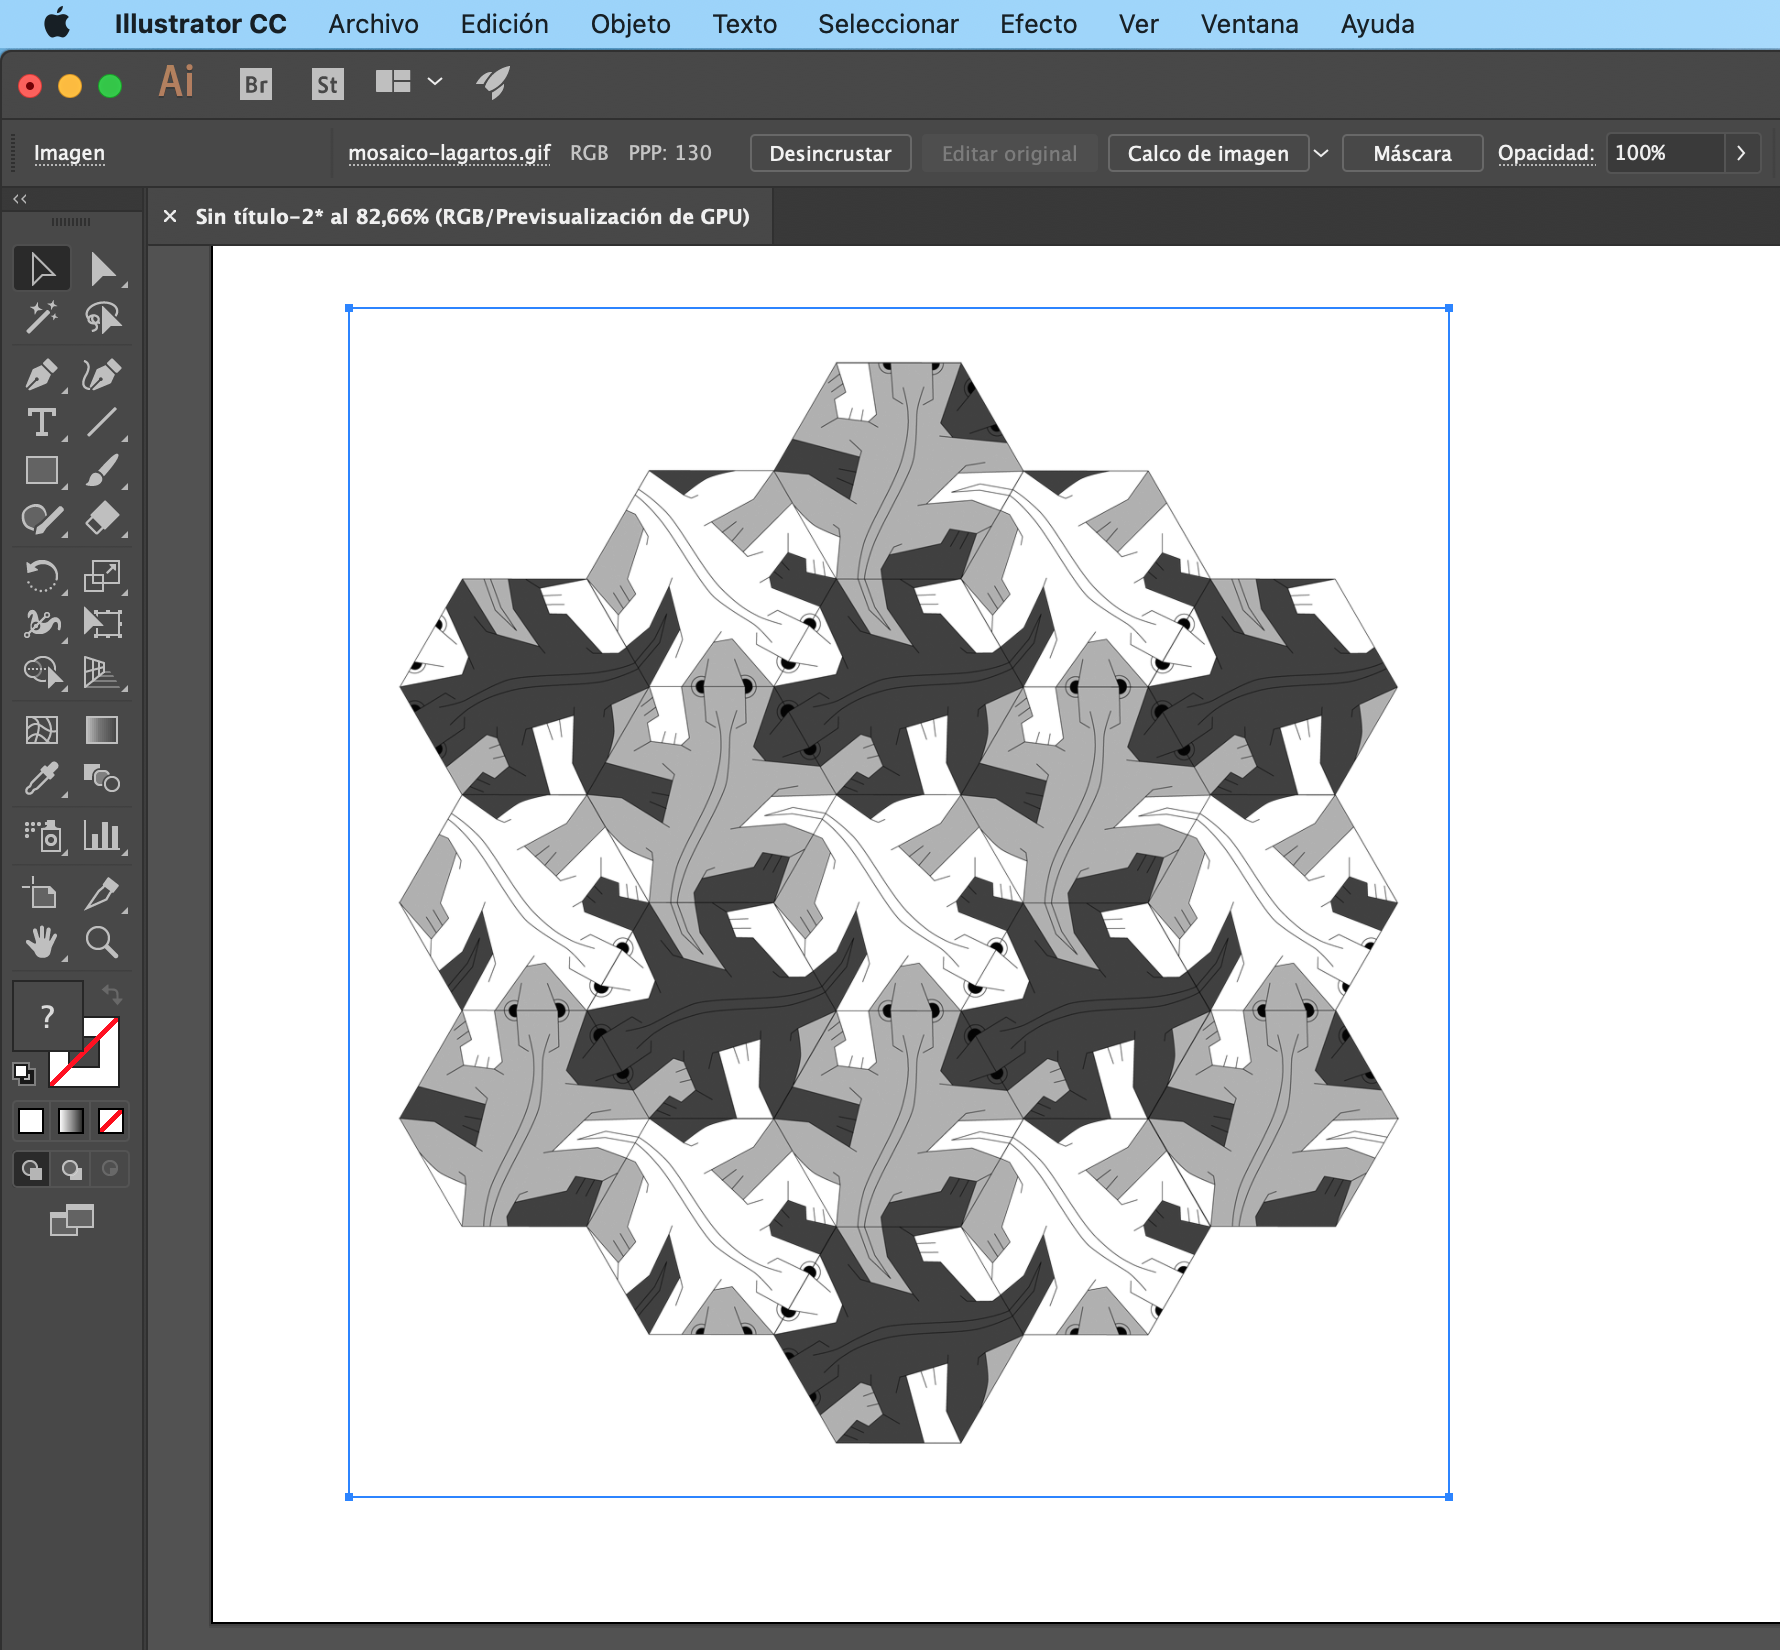Select the Column Graph tool
The width and height of the screenshot is (1780, 1650).
[102, 836]
